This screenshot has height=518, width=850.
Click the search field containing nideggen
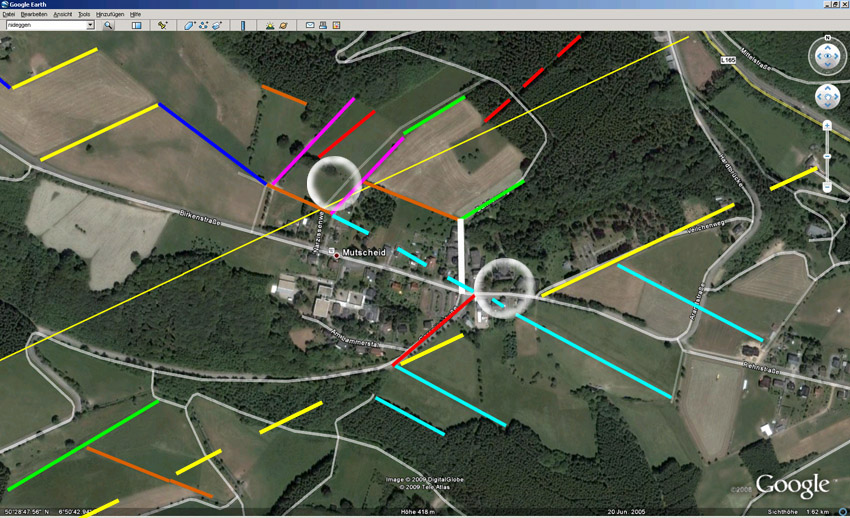[x=45, y=25]
